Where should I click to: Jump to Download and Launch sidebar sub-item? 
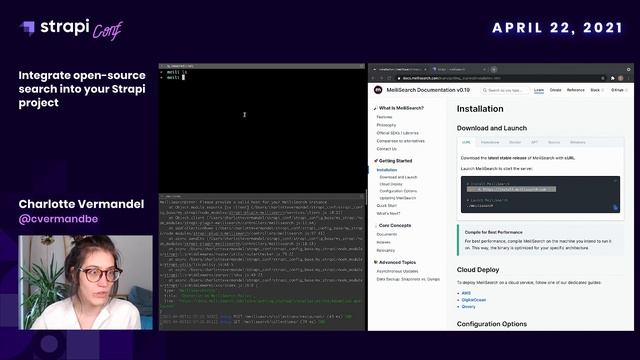click(x=398, y=177)
